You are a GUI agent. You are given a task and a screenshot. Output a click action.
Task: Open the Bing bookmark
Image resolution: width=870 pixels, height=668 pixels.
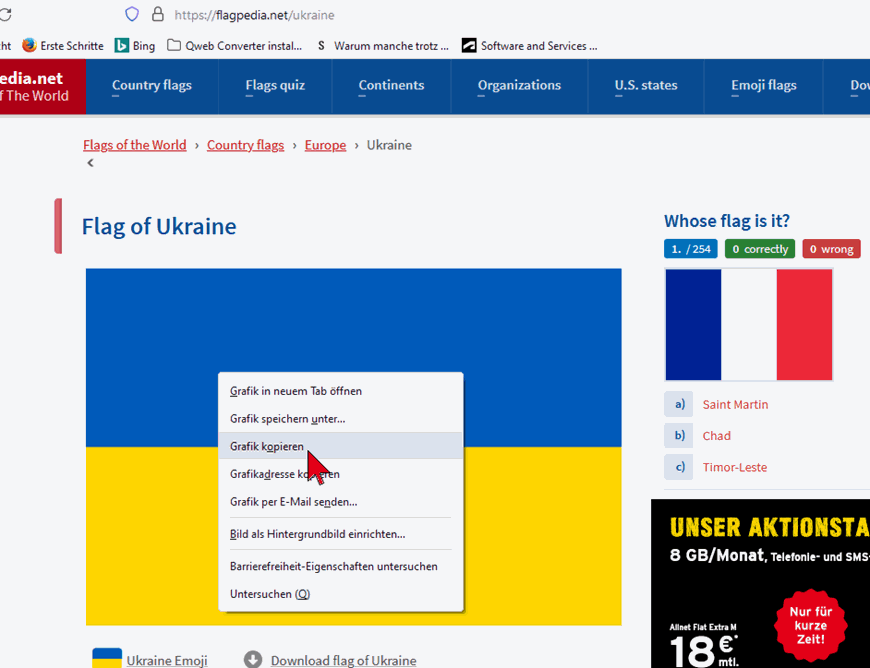pyautogui.click(x=135, y=45)
